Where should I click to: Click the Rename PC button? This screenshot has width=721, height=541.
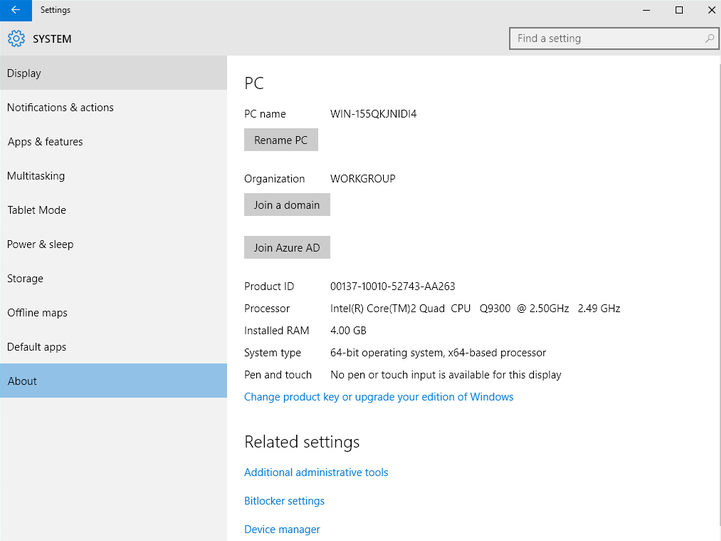tap(281, 140)
